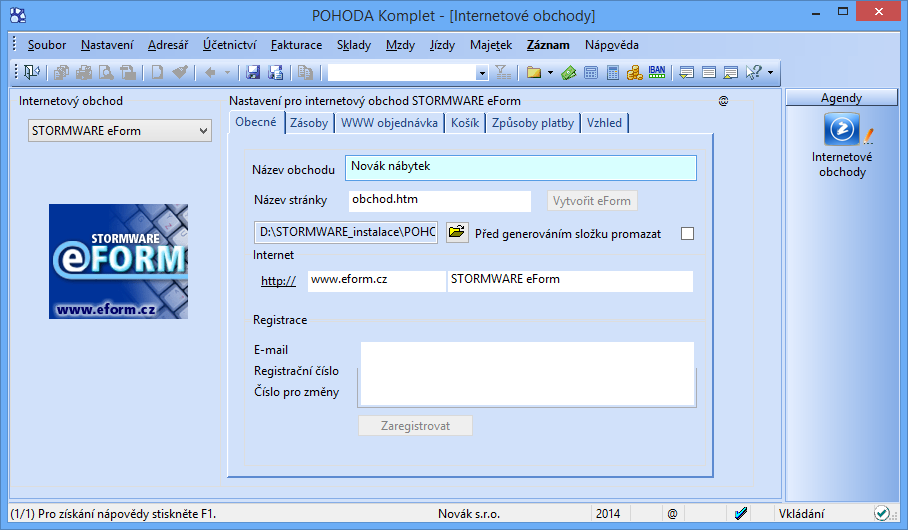Click the new record blank page icon
The height and width of the screenshot is (530, 908).
[157, 72]
